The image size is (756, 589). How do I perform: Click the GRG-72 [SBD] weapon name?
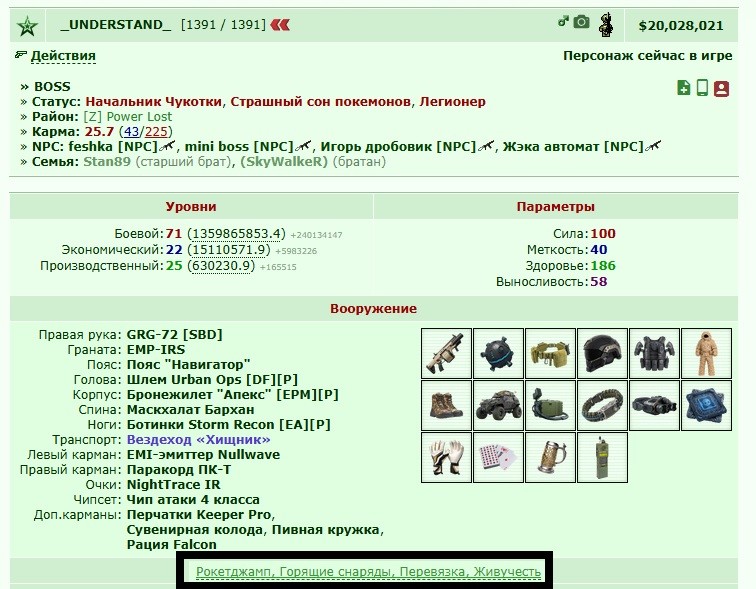pyautogui.click(x=175, y=335)
